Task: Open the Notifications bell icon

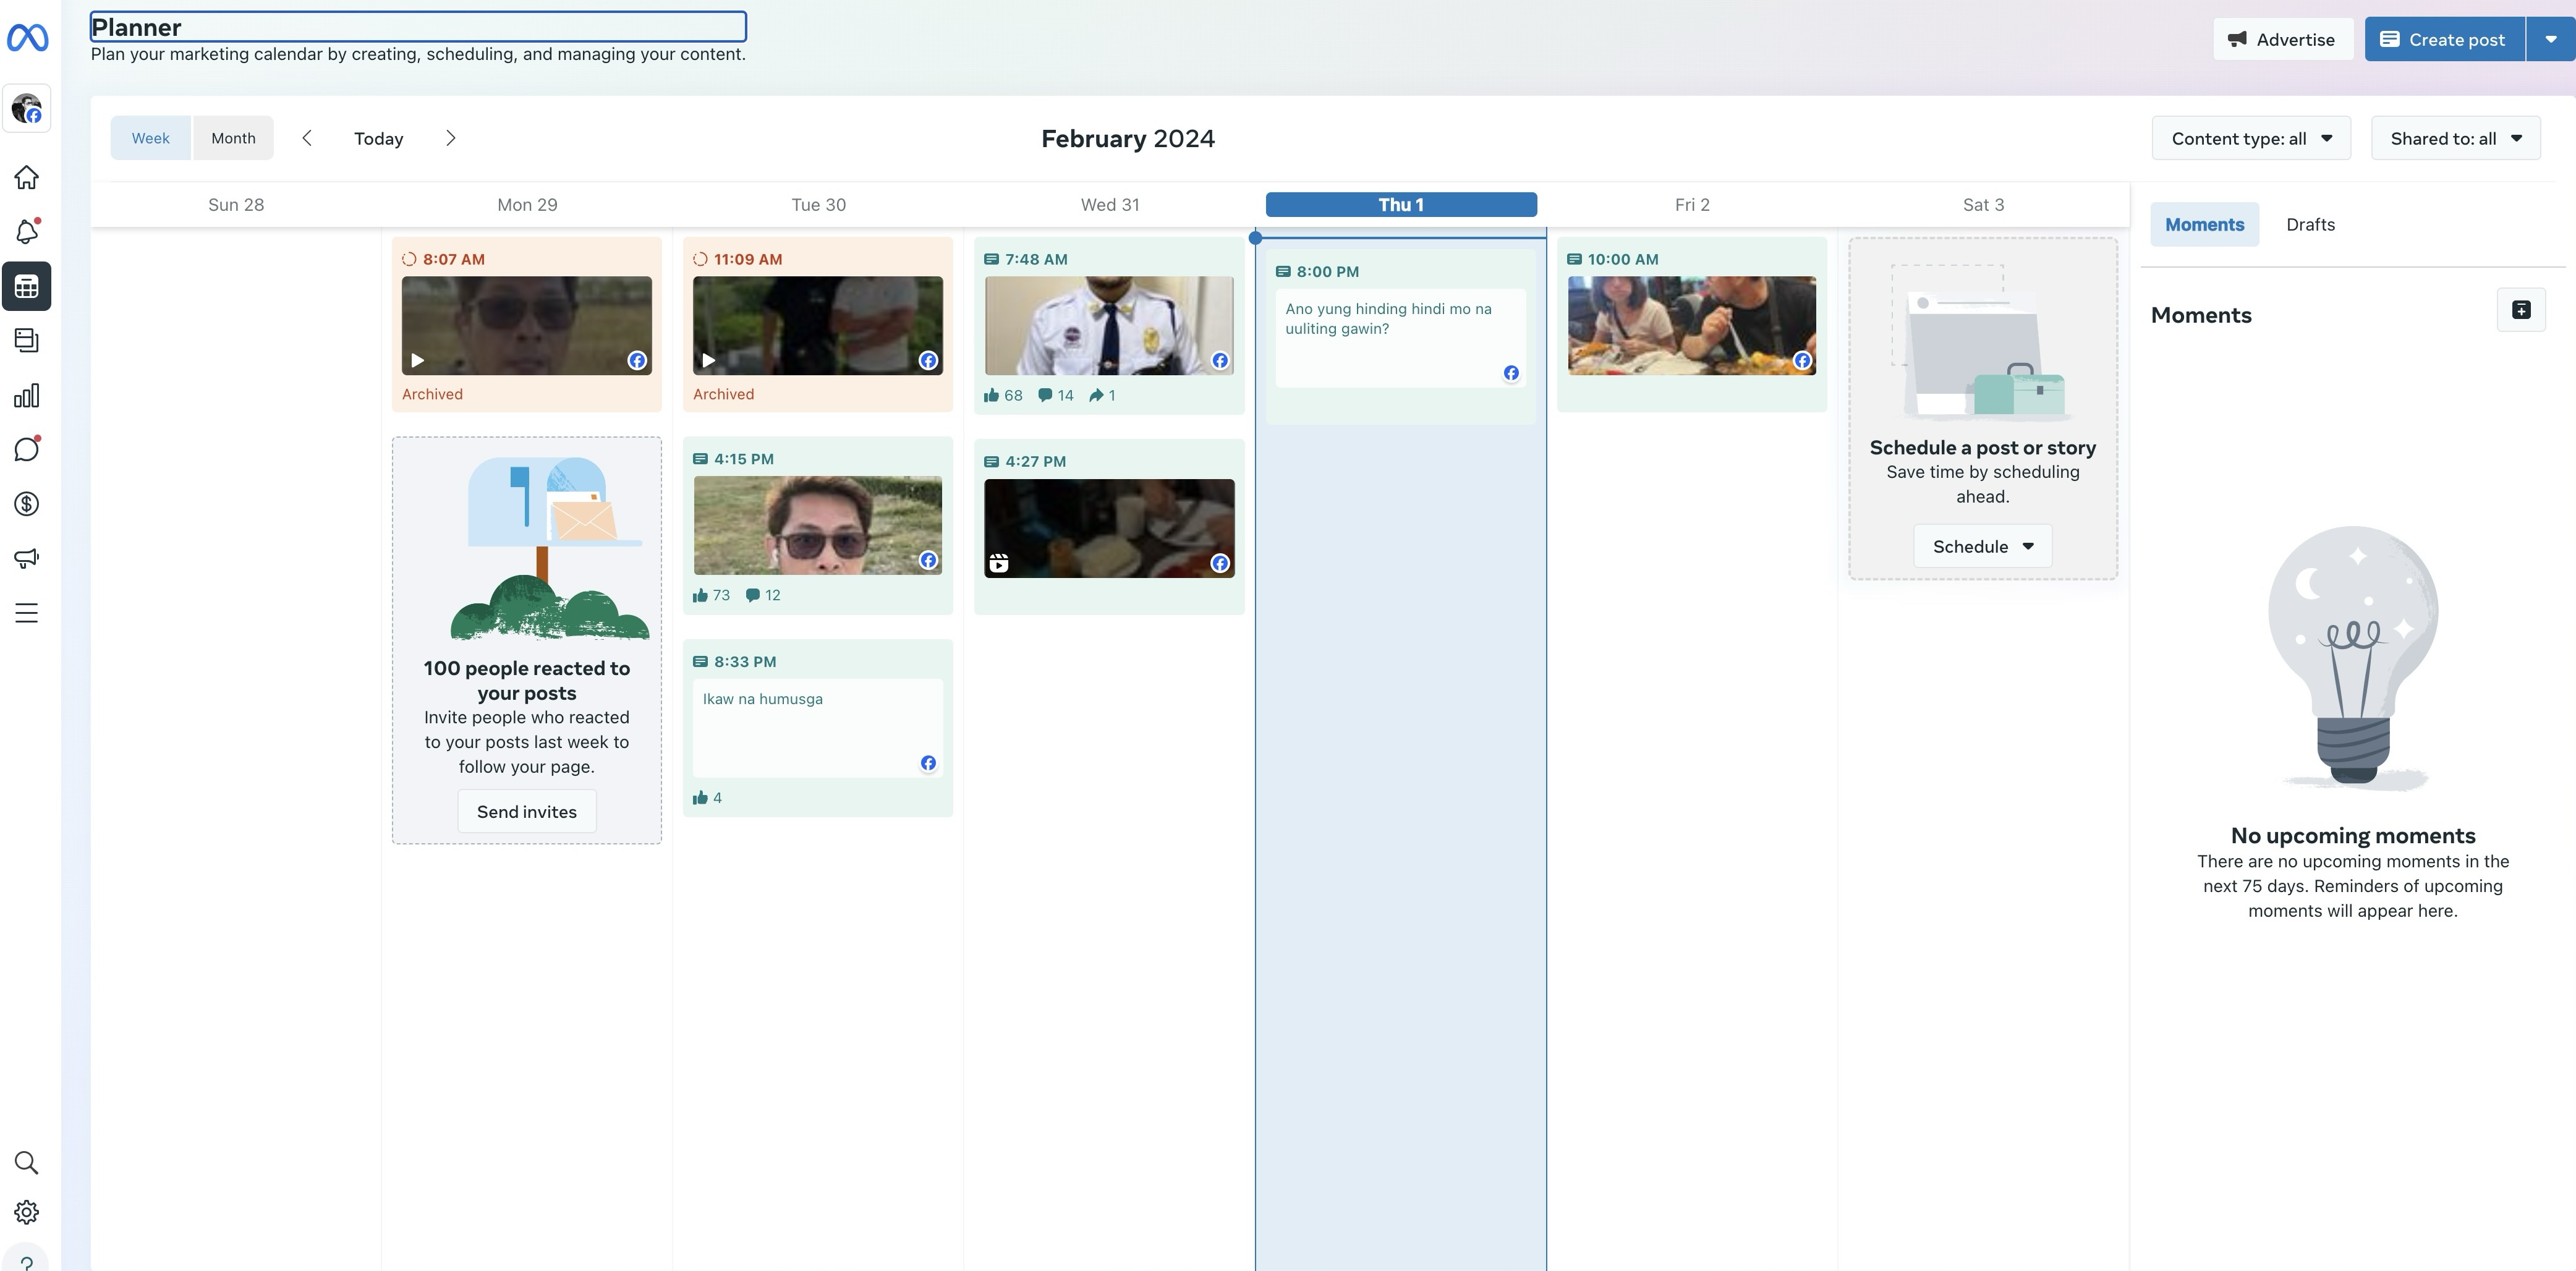Action: point(27,232)
